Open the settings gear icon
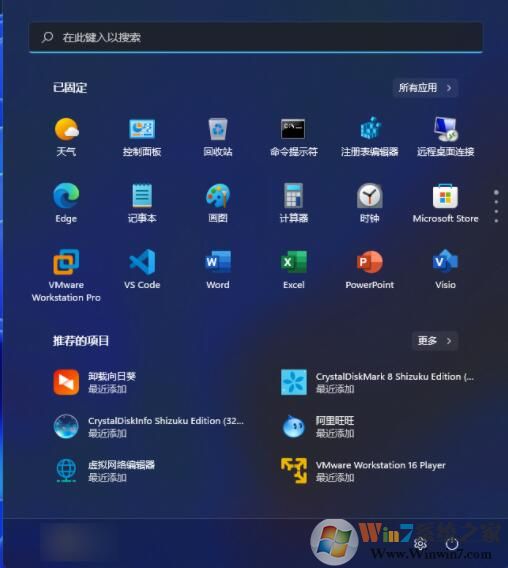 [420, 544]
